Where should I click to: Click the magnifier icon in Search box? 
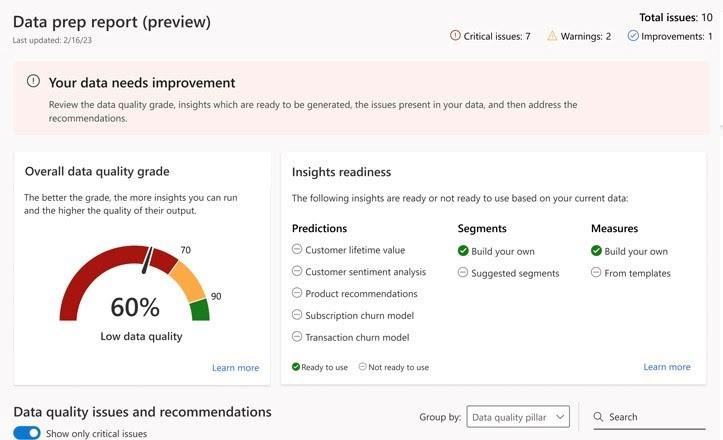(598, 417)
